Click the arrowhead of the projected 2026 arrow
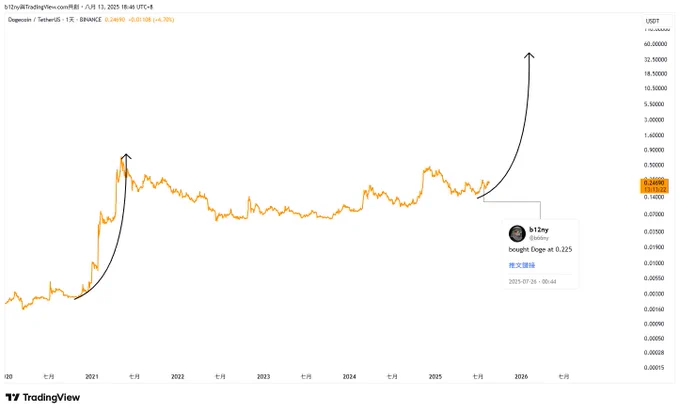 pos(529,56)
